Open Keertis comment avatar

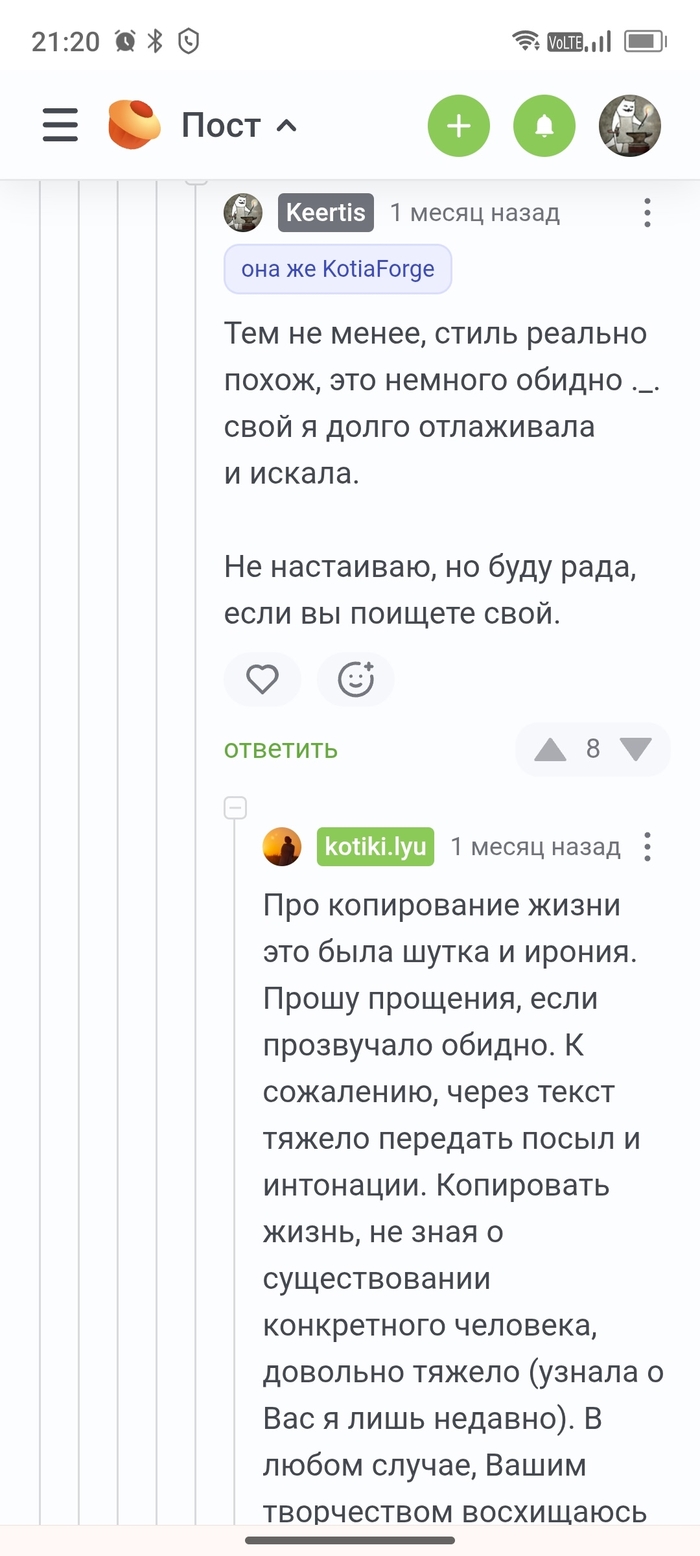[243, 213]
